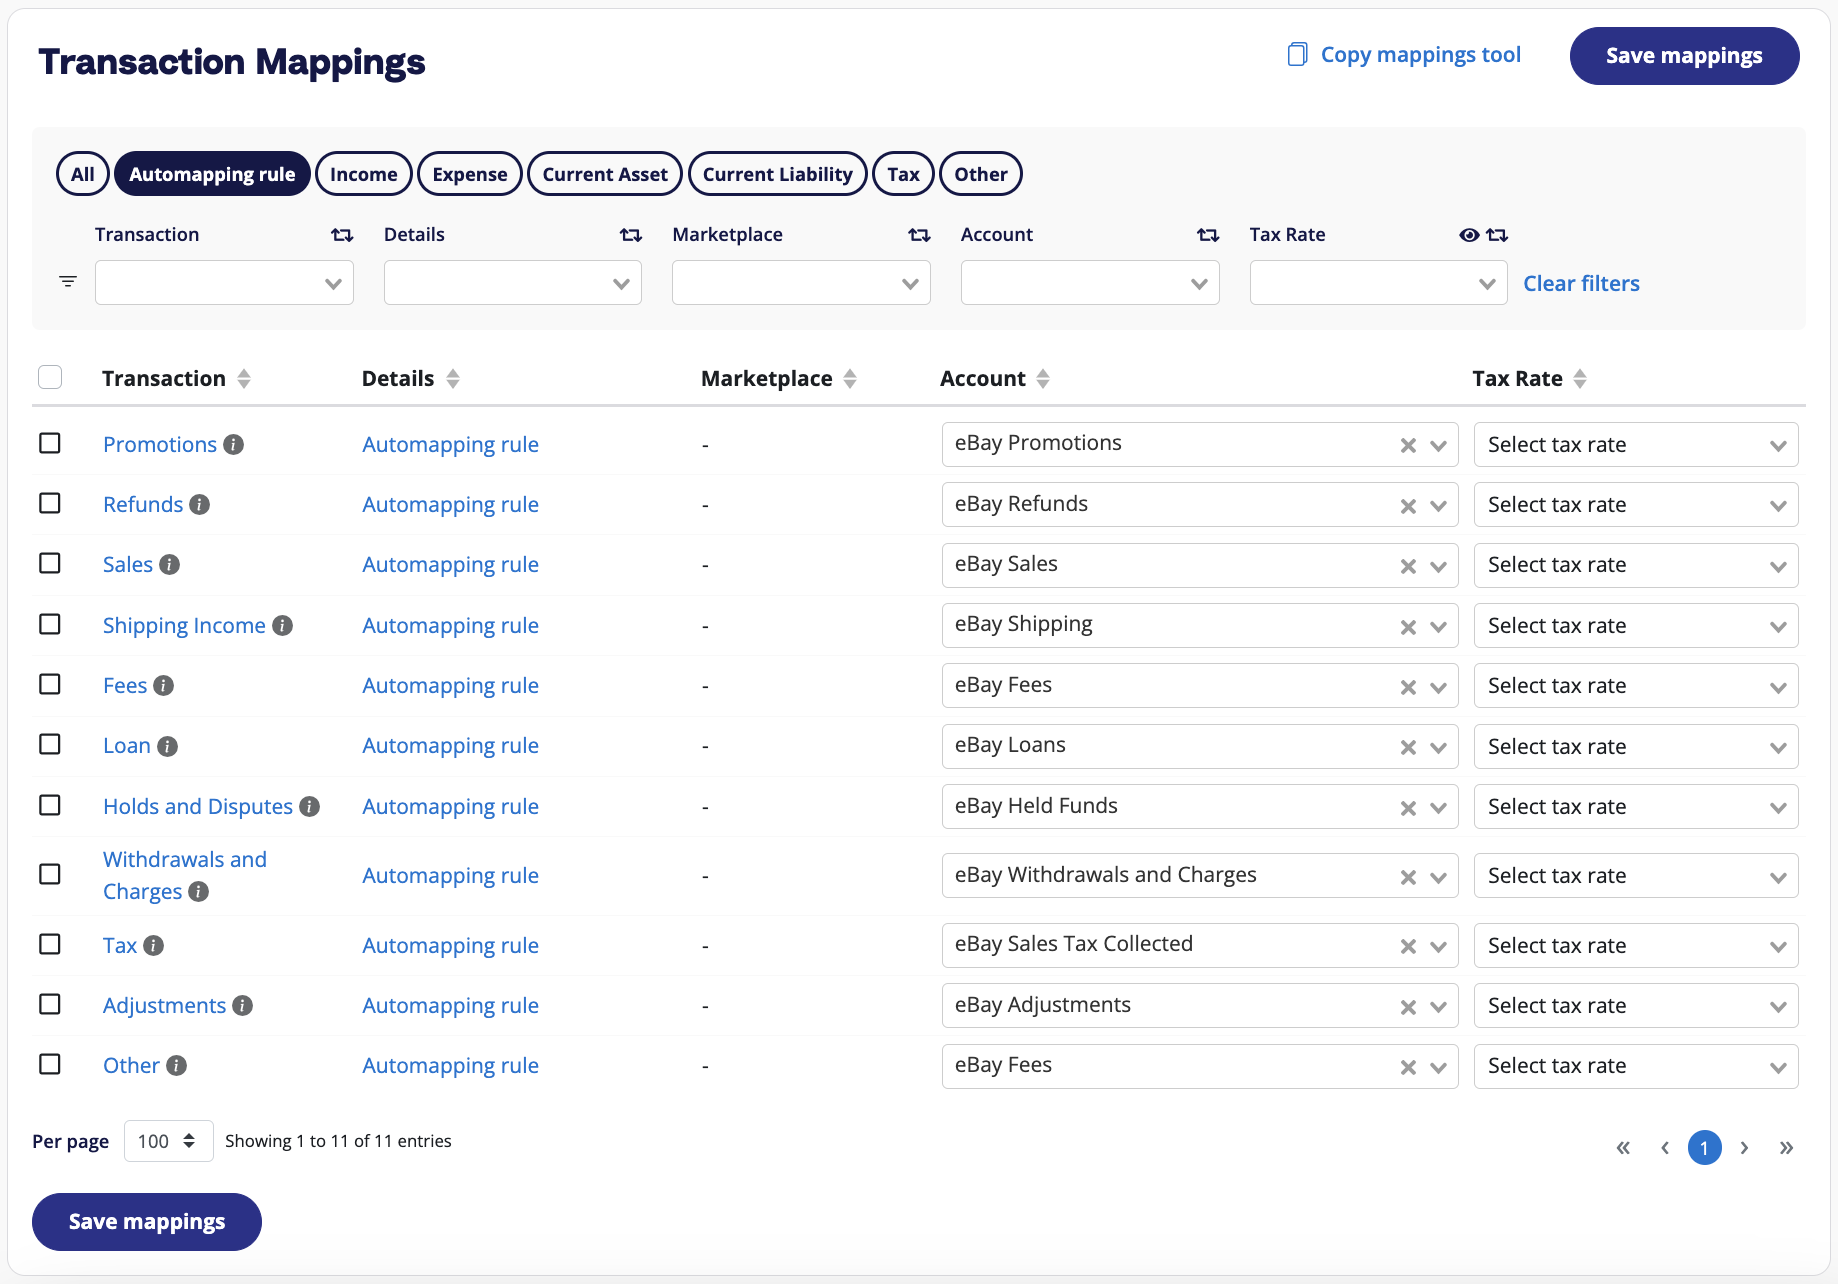
Task: Jump to the last page double arrow
Action: [x=1786, y=1148]
